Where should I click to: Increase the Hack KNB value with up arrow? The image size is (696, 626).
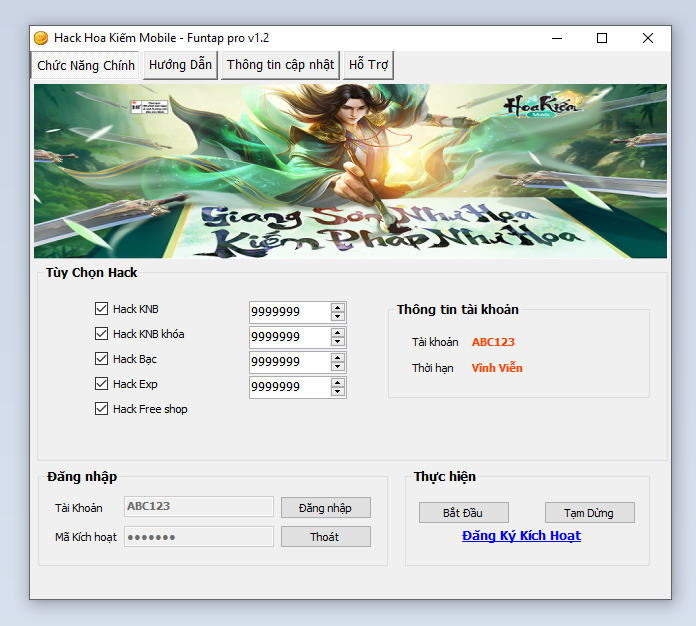[338, 308]
